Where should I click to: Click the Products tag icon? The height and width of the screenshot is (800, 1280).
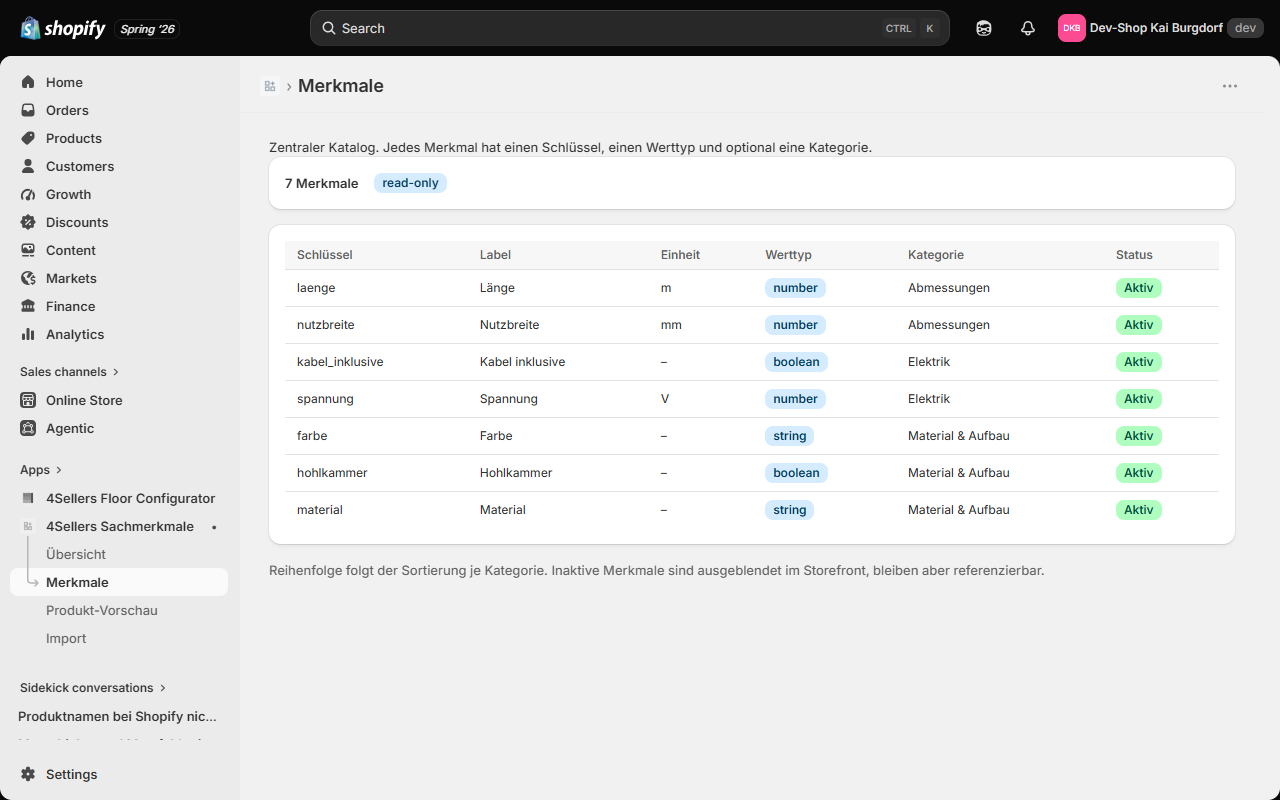28,138
